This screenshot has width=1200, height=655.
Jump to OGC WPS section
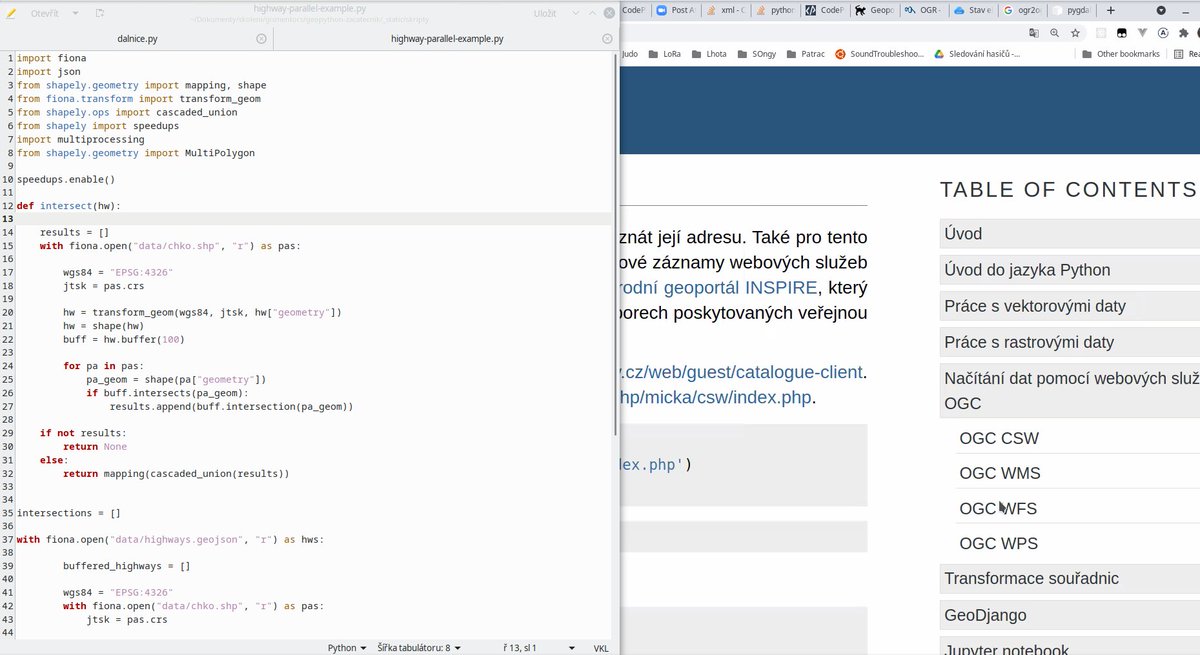(x=998, y=544)
